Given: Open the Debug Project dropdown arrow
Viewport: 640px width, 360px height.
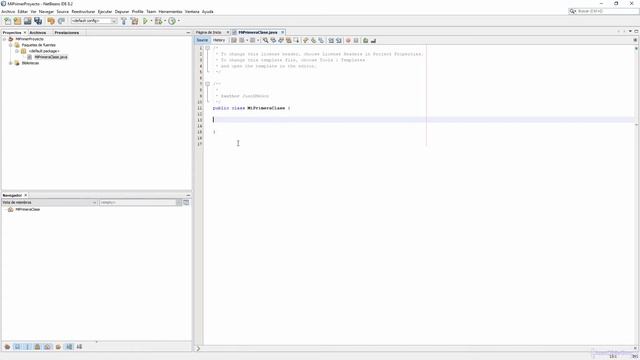Looking at the screenshot, I should click(165, 21).
